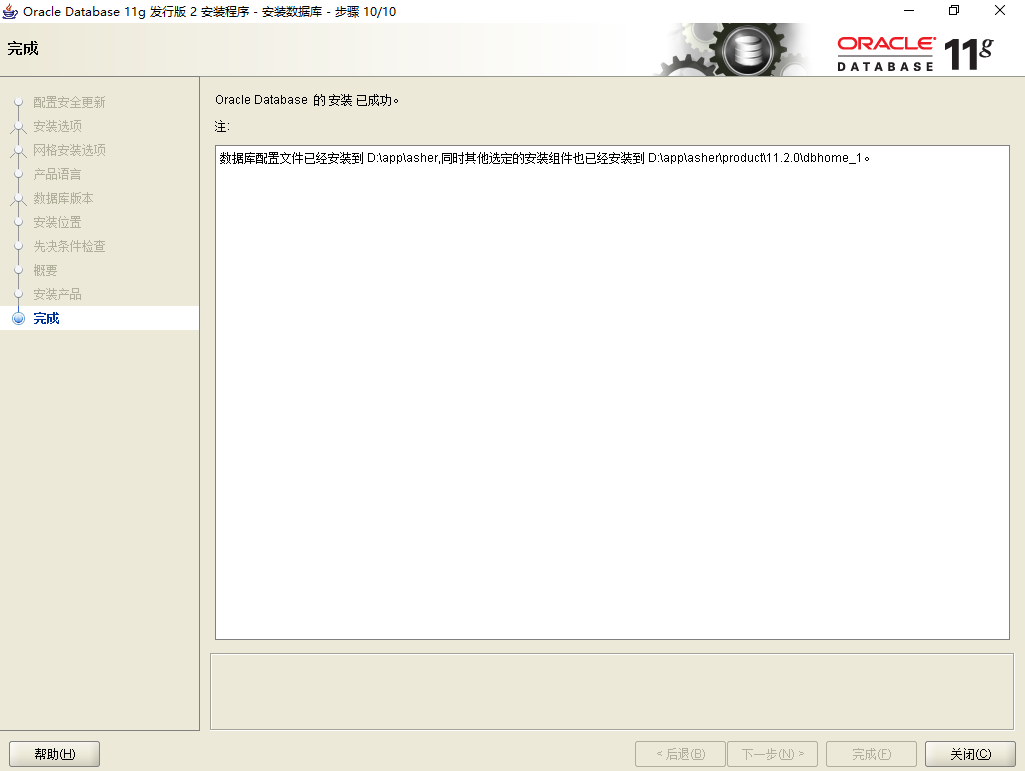The height and width of the screenshot is (771, 1025).
Task: Click the disabled 后退(B) back button
Action: tap(680, 754)
